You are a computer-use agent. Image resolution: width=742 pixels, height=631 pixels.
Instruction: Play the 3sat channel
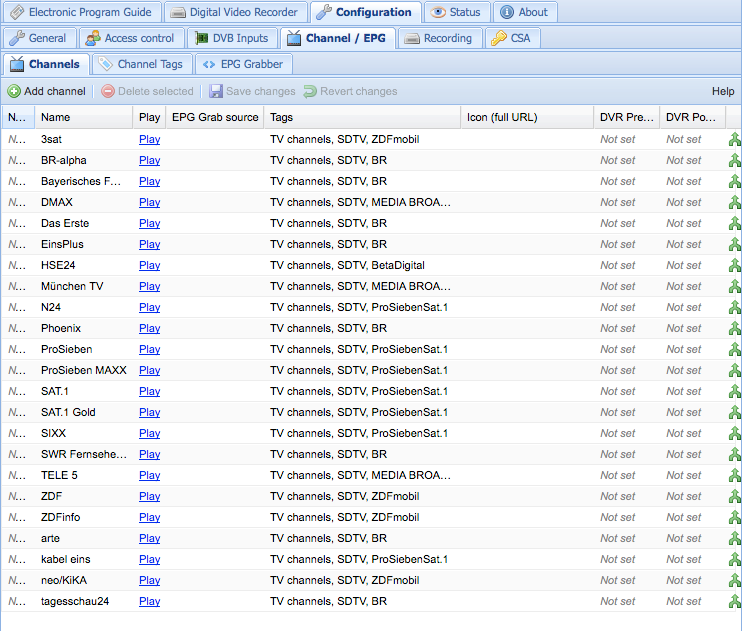150,139
